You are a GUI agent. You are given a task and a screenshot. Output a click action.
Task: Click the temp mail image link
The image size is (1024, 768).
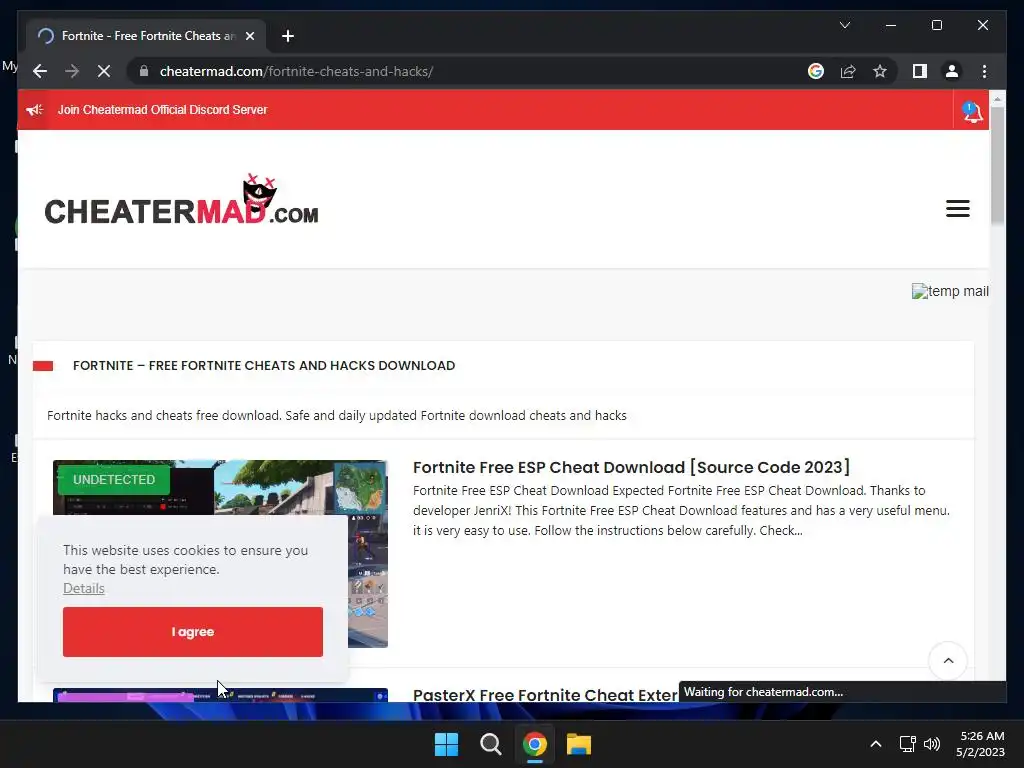pyautogui.click(x=950, y=291)
